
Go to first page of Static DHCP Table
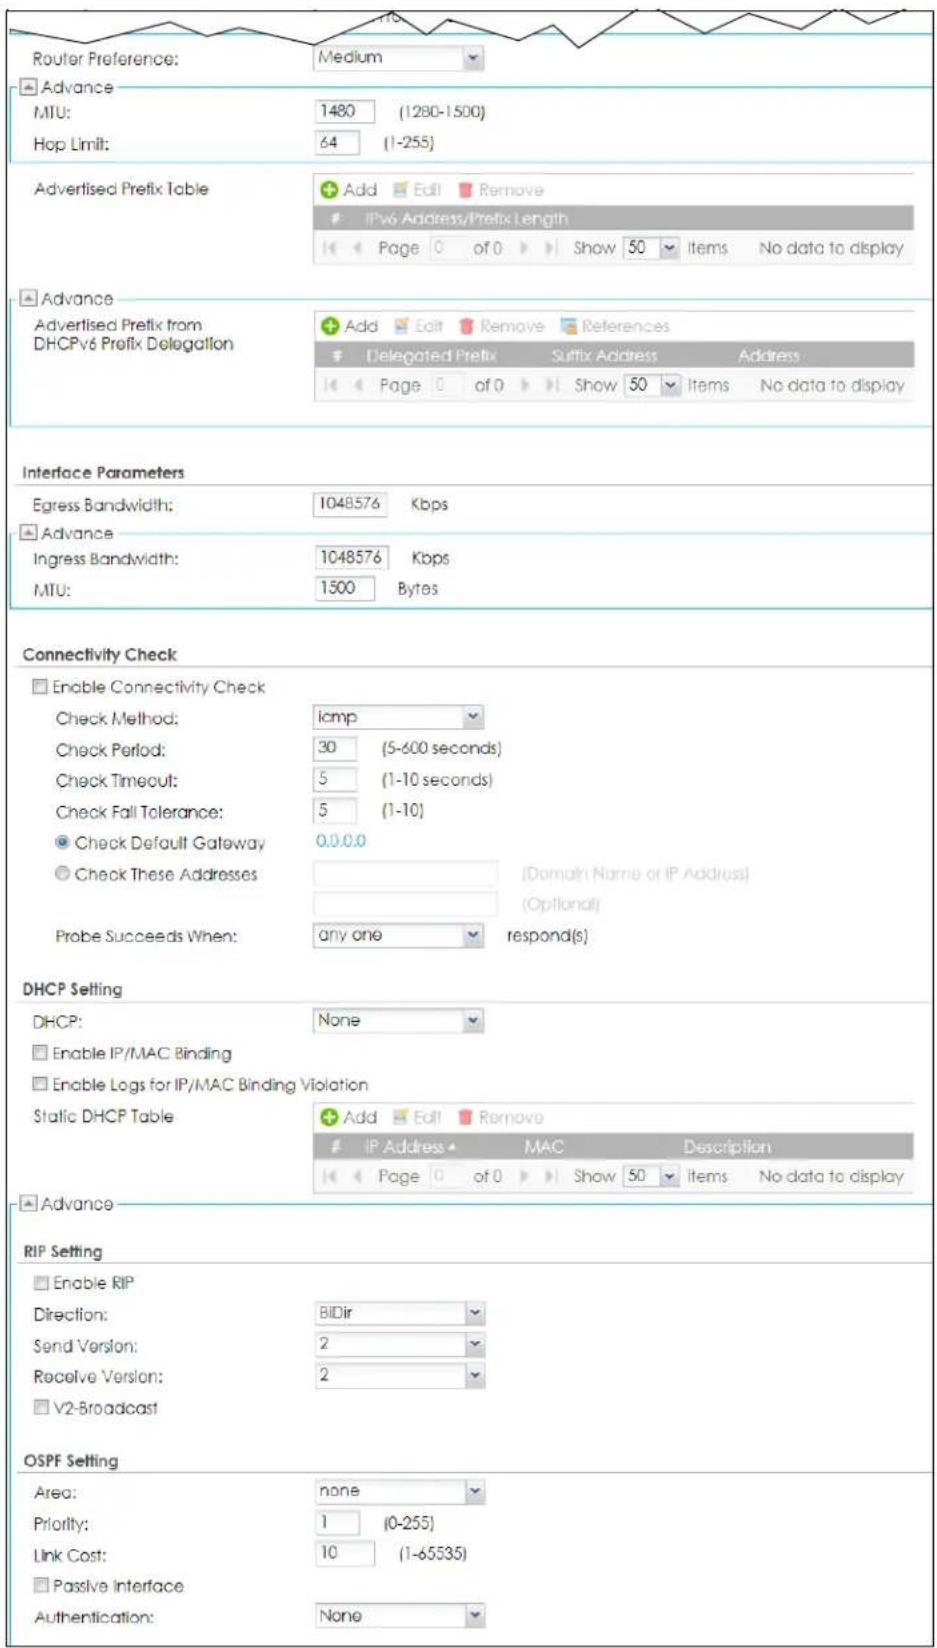tap(330, 1177)
